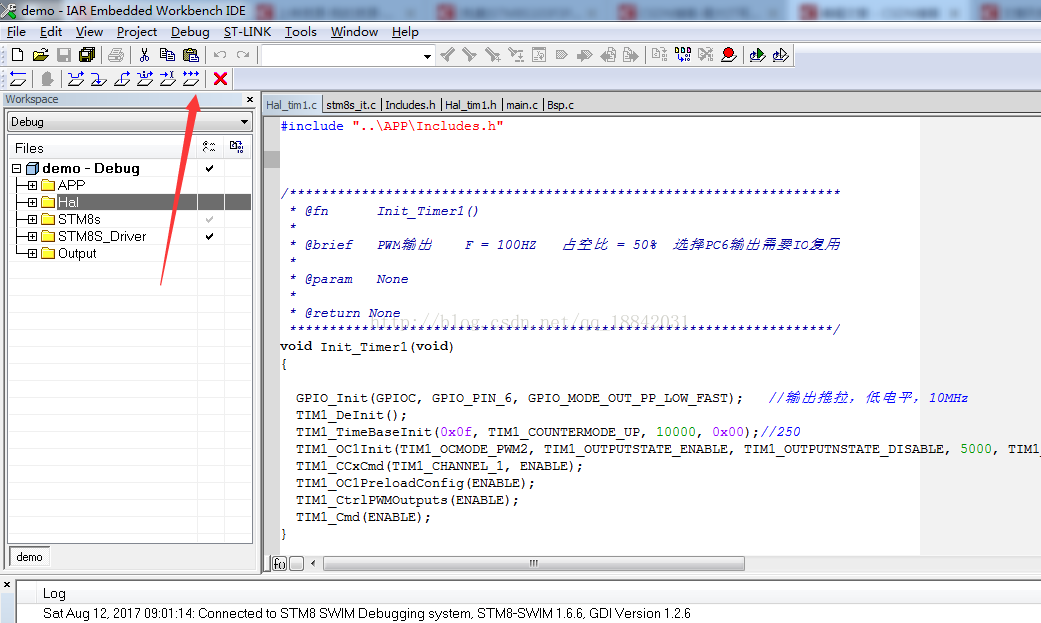Switch to the main.c tab
The image size is (1041, 623).
point(522,105)
